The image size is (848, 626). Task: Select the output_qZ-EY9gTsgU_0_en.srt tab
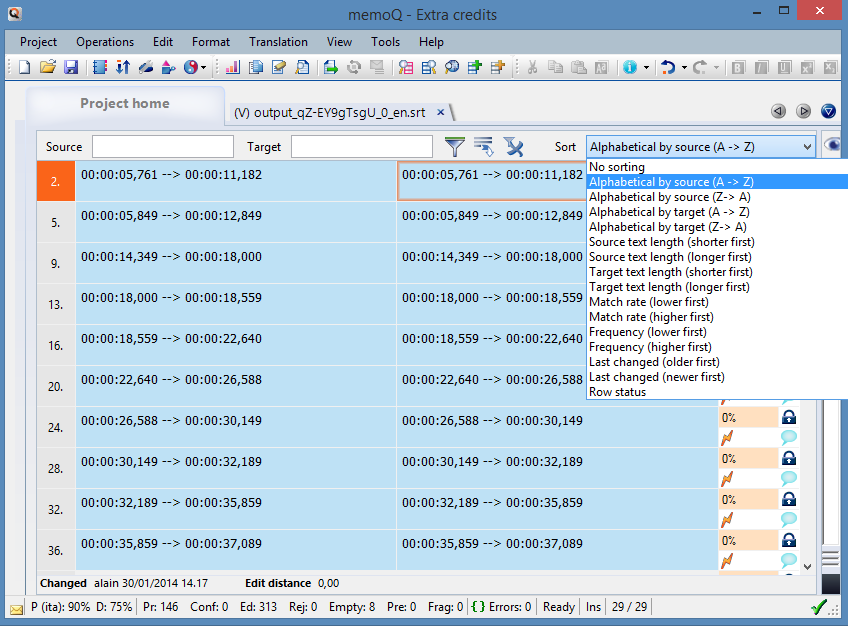pos(330,112)
